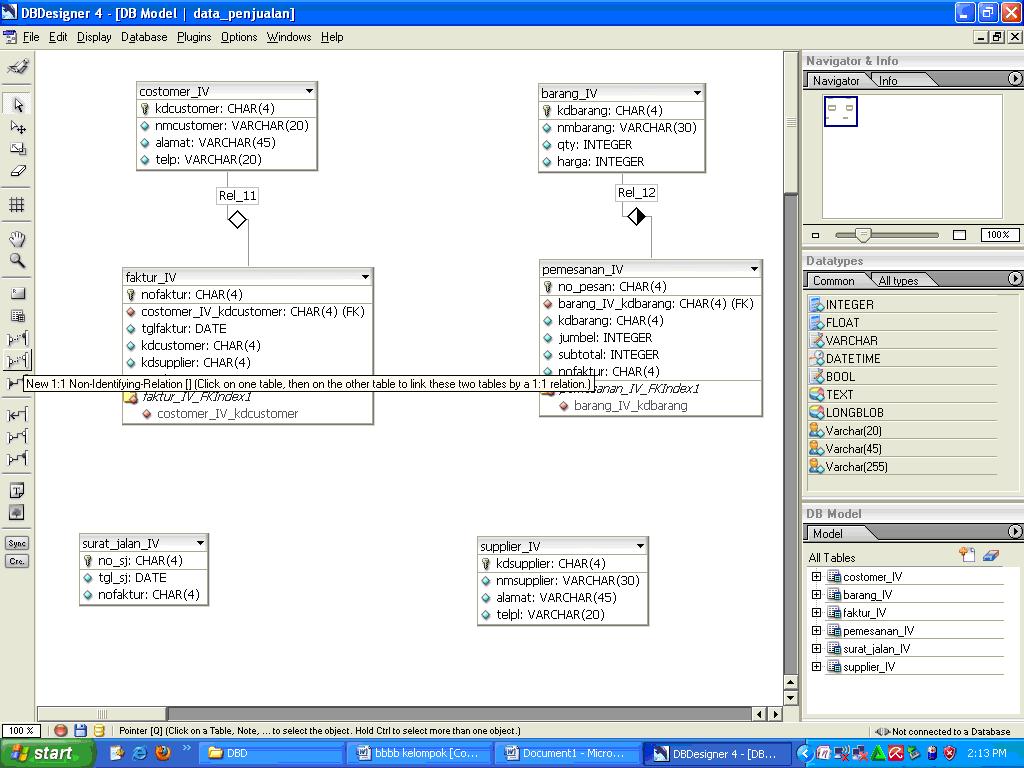Expand barang_IV in All Tables tree

[816, 594]
